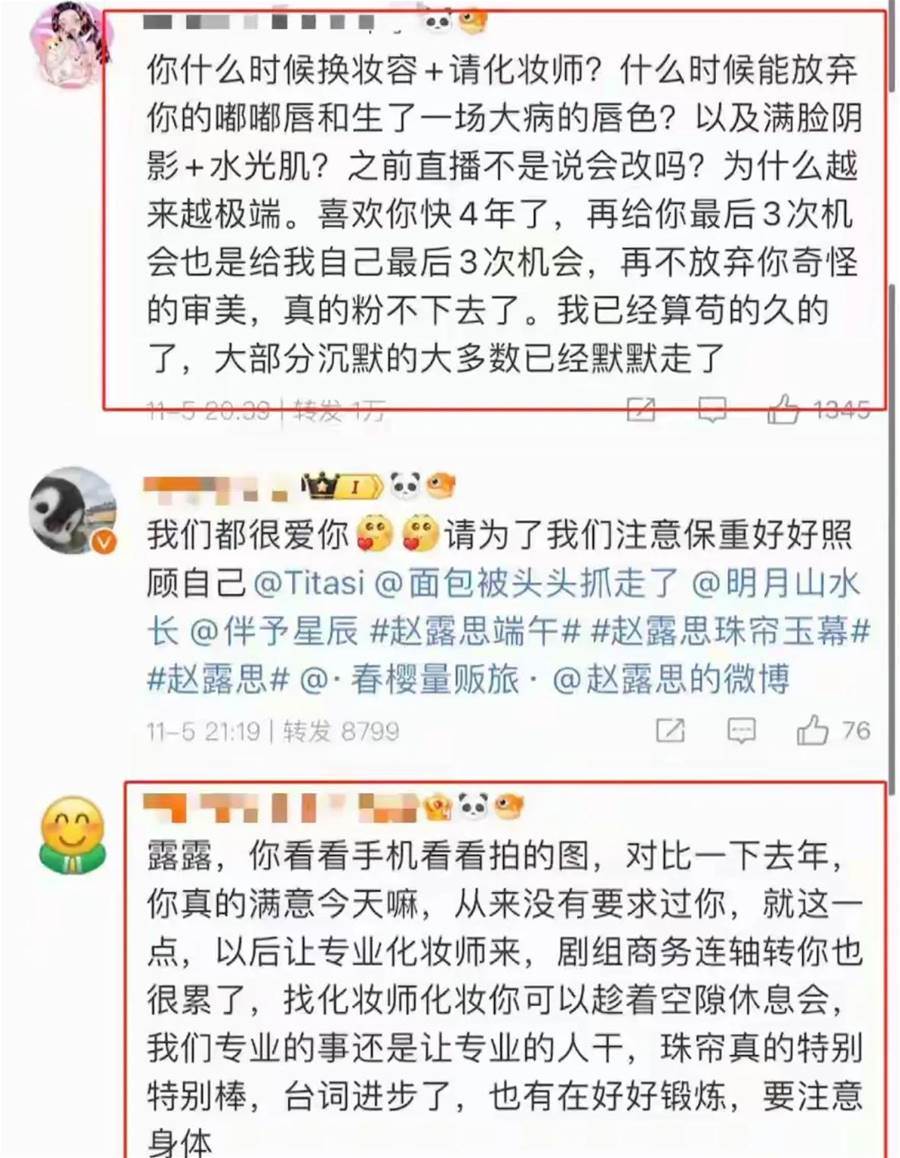This screenshot has height=1158, width=900.
Task: Open the @赵露思的微博 mention
Action: point(671,679)
